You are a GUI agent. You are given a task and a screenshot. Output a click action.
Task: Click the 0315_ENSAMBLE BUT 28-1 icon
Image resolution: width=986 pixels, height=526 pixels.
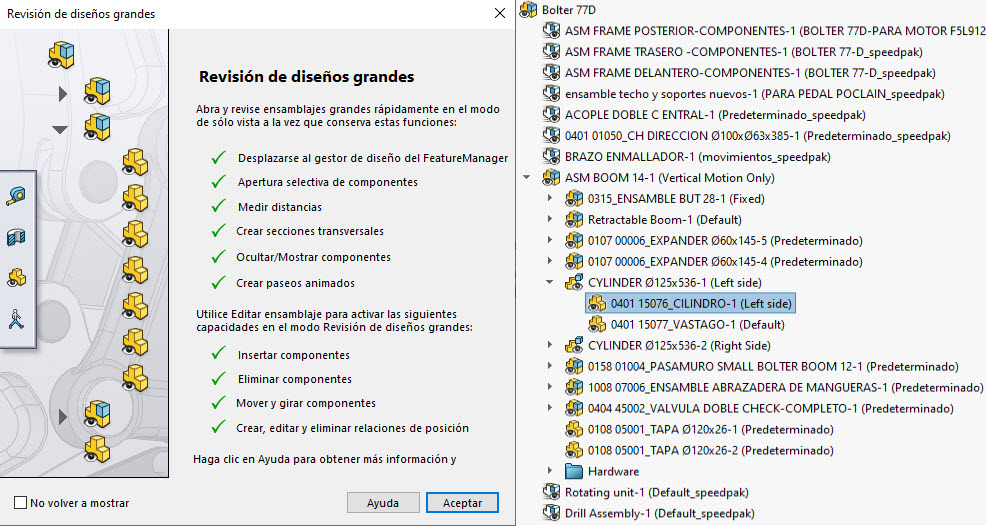coord(574,199)
